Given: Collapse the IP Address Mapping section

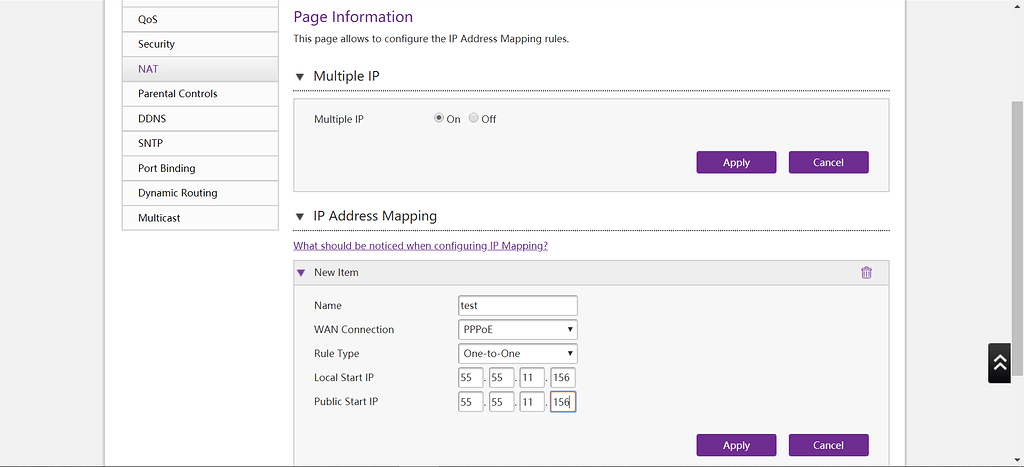Looking at the screenshot, I should 300,216.
